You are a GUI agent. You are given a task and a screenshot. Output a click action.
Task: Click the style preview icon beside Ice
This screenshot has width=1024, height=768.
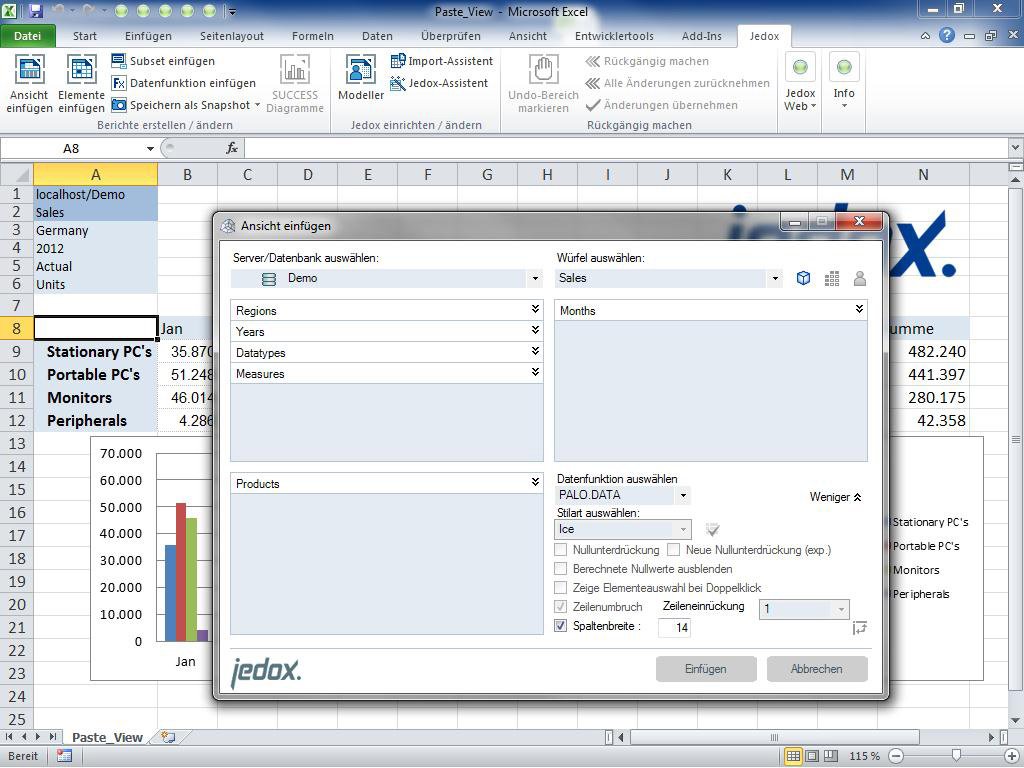coord(712,530)
